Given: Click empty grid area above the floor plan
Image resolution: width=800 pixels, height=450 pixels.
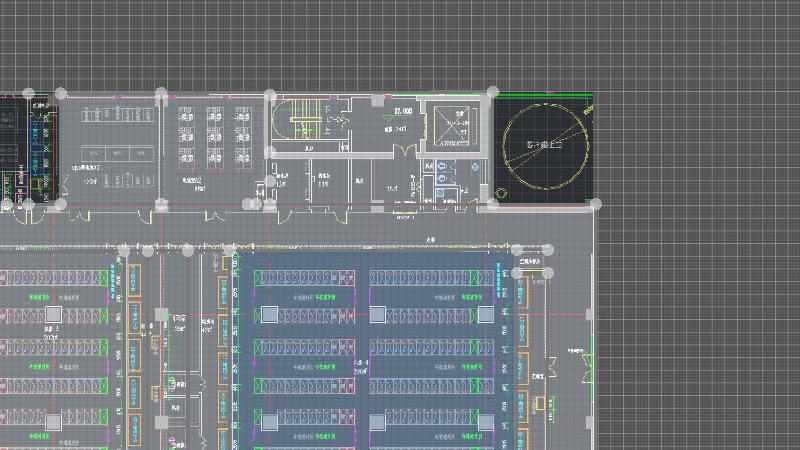Looking at the screenshot, I should (400, 40).
